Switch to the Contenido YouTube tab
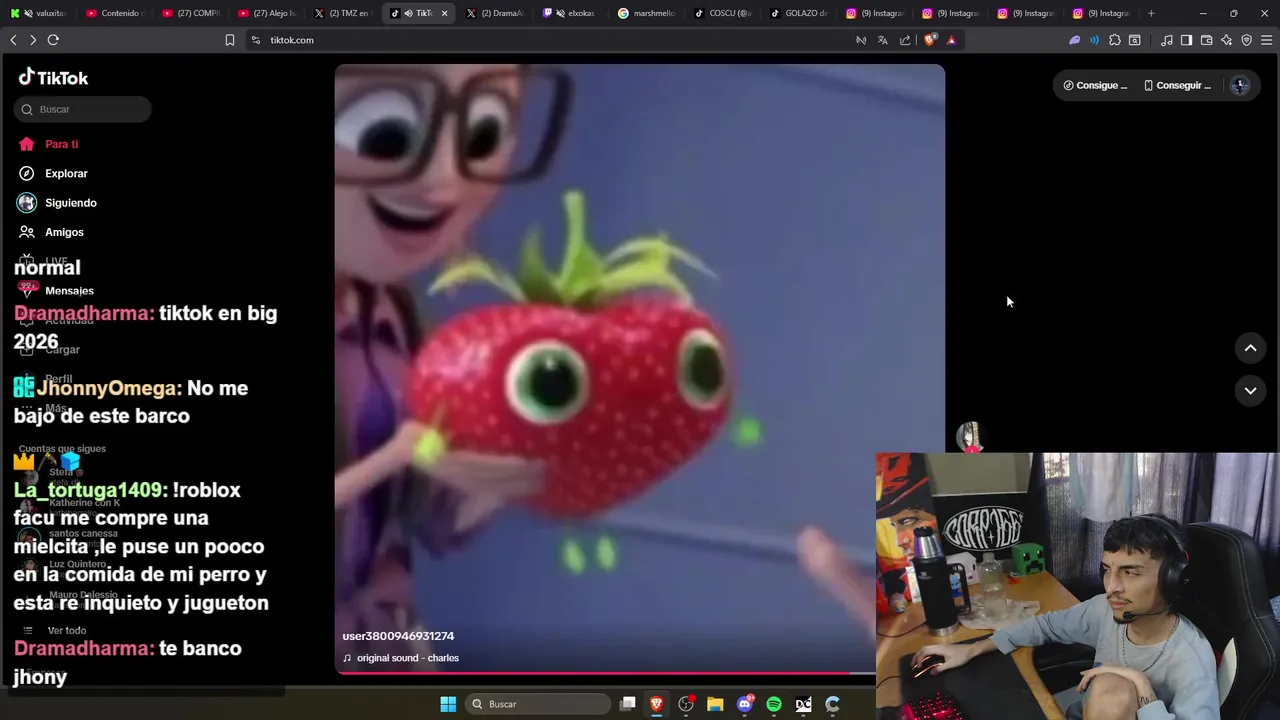1280x720 pixels. [114, 13]
